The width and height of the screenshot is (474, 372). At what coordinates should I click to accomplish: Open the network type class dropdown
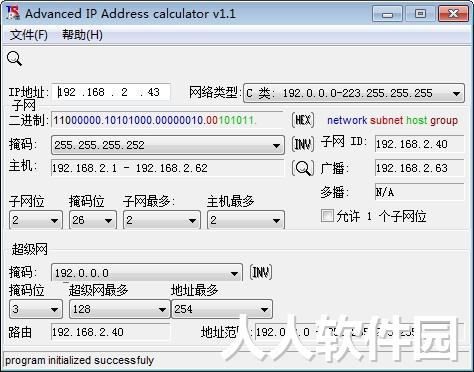coord(354,93)
